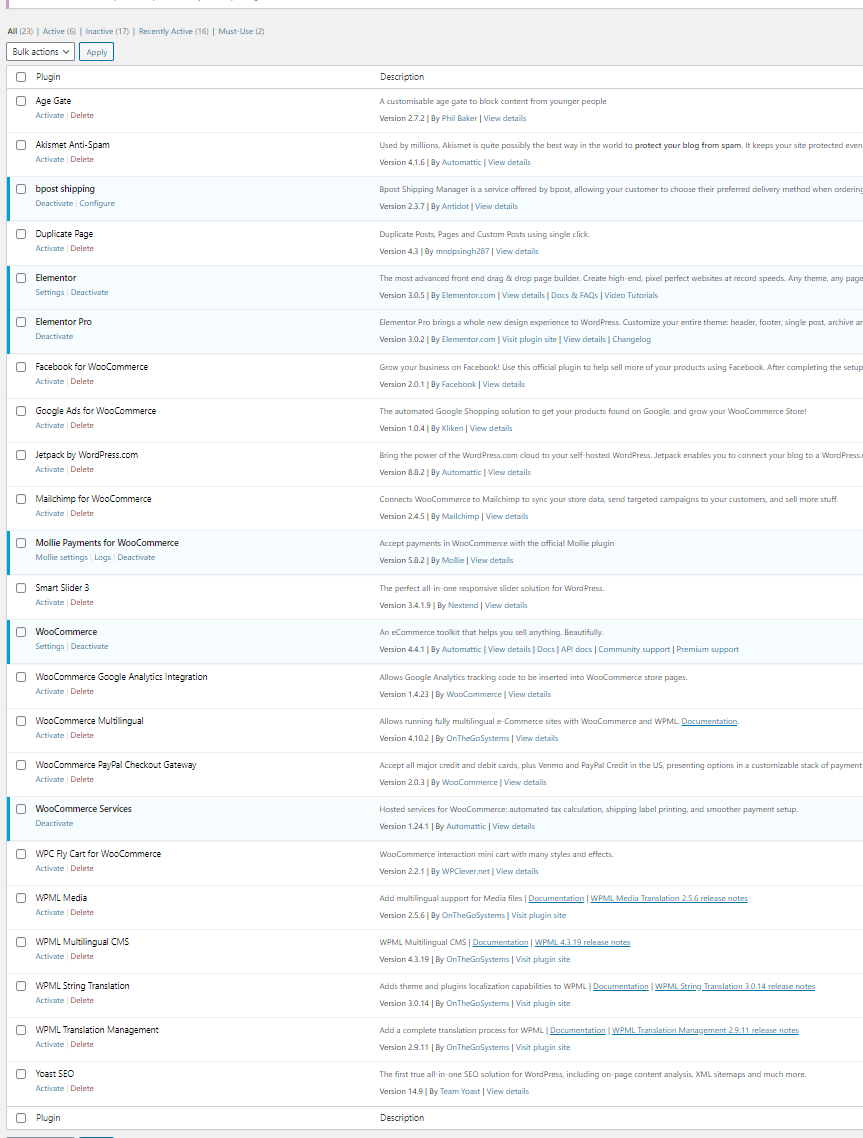Screen dimensions: 863x1138
Task: Activate Google Ads for WooCommerce
Action: (49, 425)
